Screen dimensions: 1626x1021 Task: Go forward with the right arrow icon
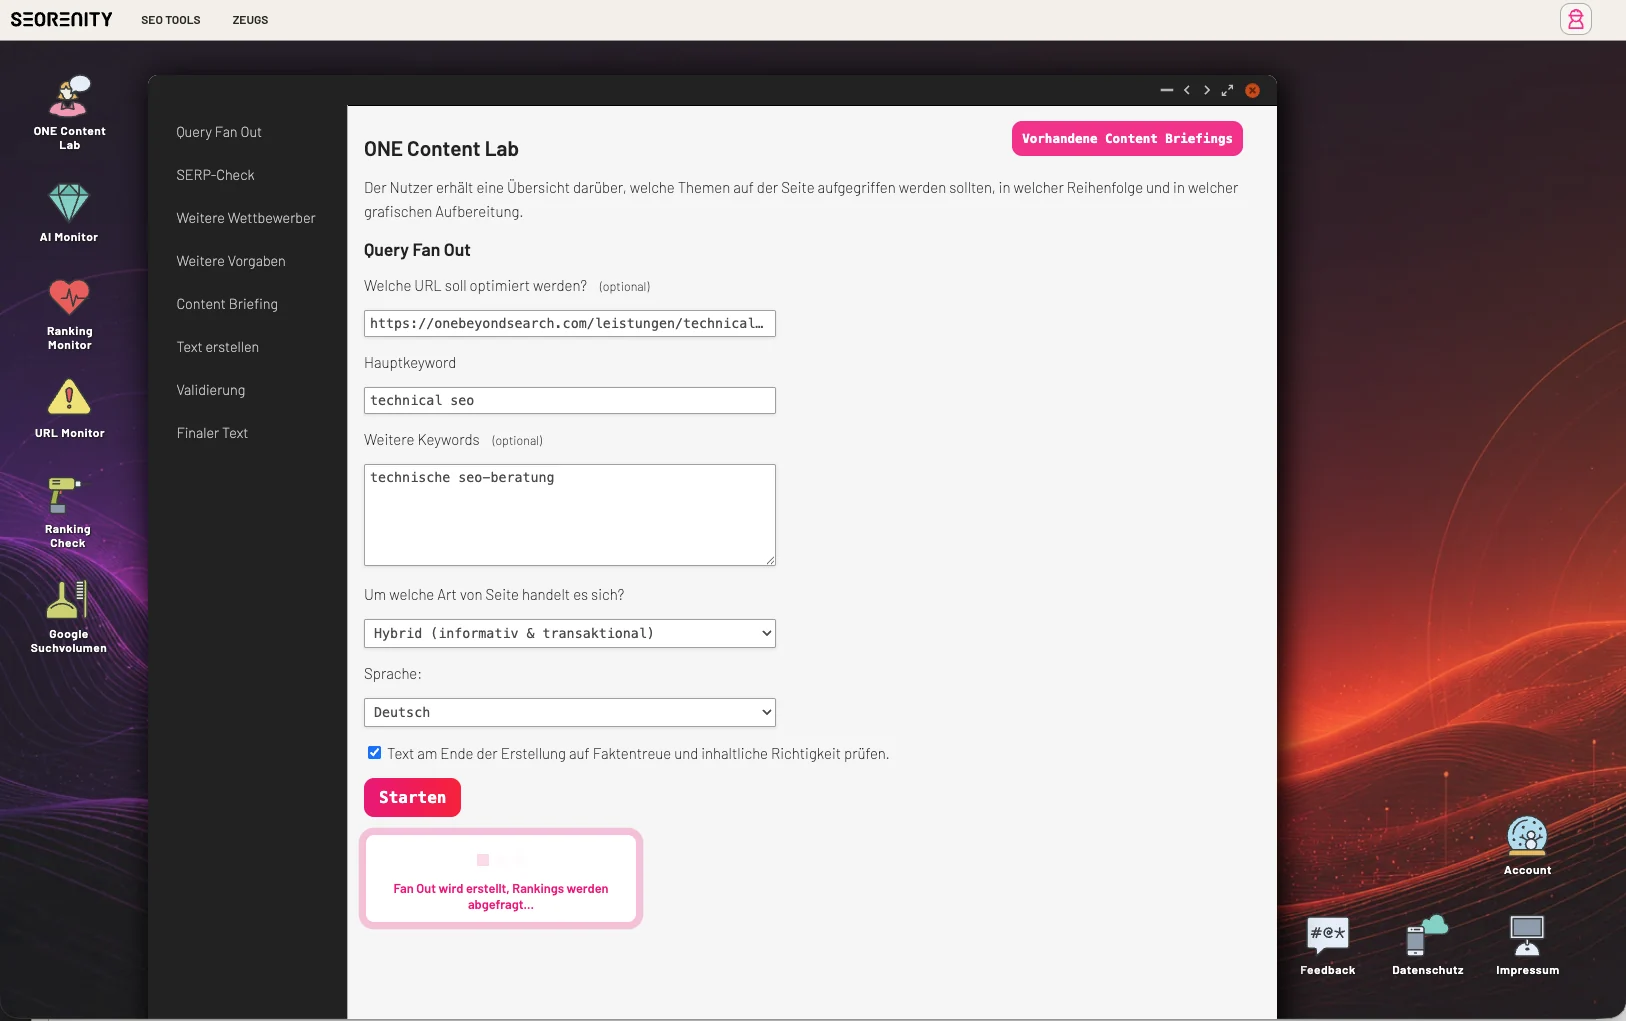point(1207,90)
